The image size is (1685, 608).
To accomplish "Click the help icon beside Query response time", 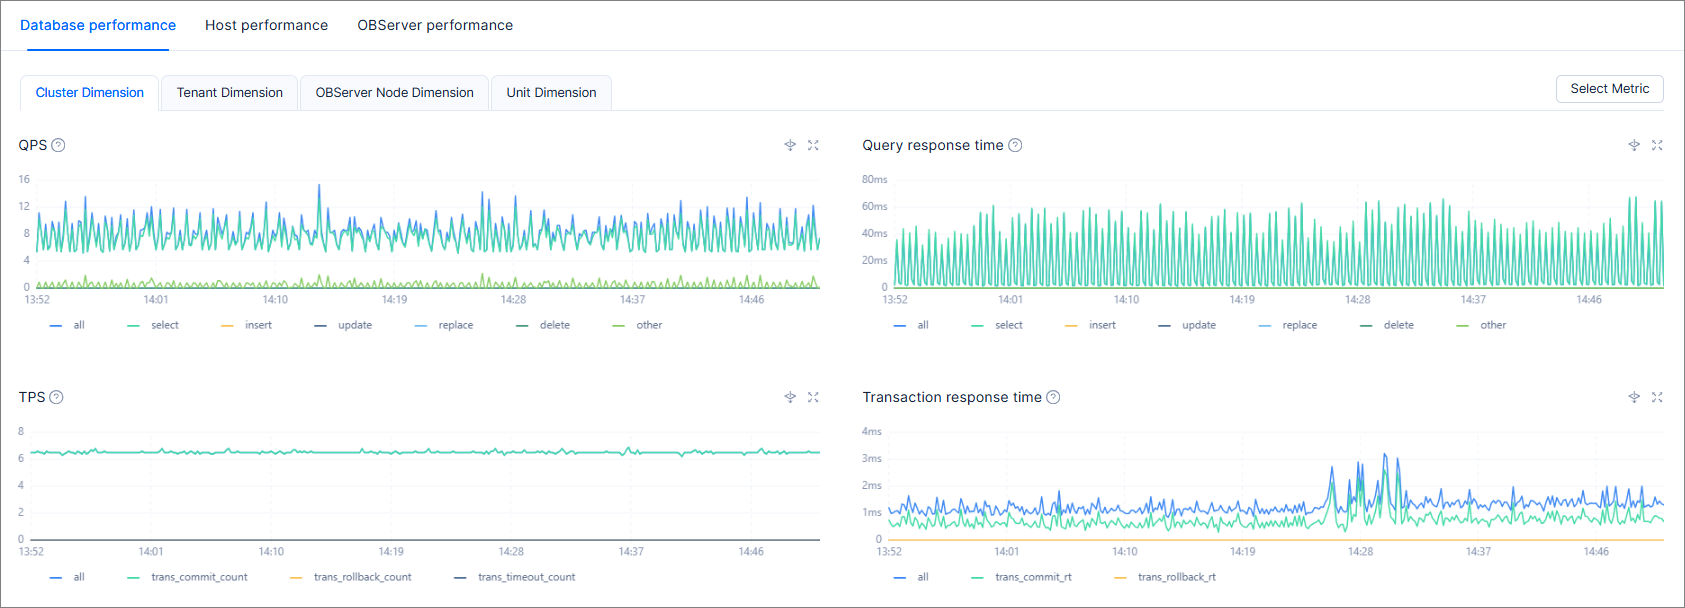I will point(1015,145).
